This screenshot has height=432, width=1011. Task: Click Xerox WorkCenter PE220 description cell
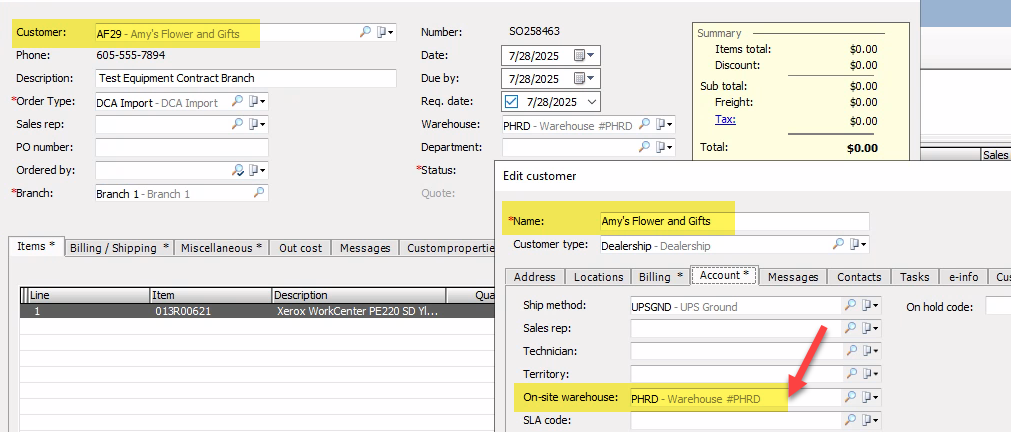point(357,311)
